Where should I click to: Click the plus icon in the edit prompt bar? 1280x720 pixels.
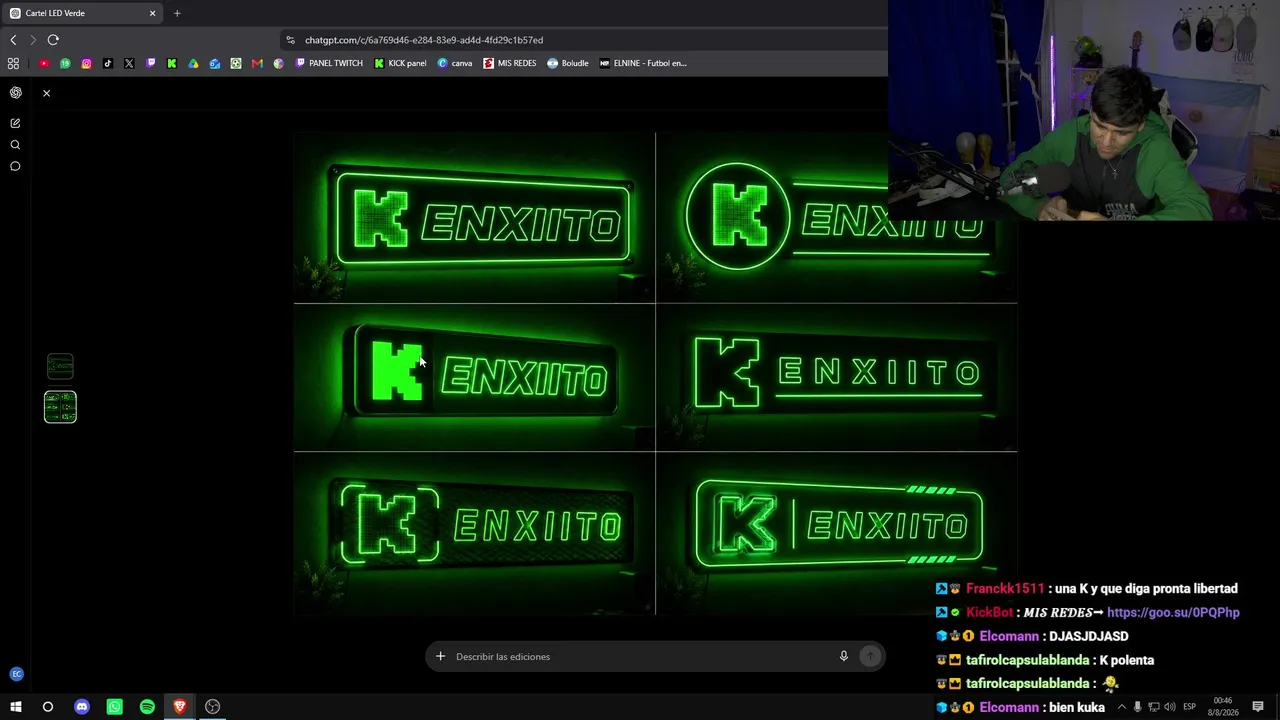(440, 657)
